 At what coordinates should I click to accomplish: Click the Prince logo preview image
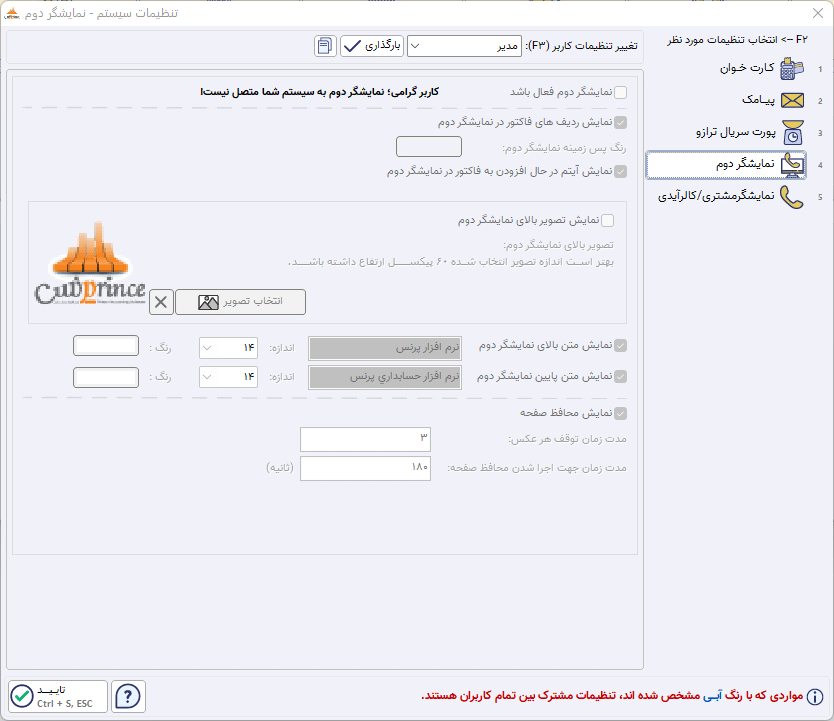(90, 264)
